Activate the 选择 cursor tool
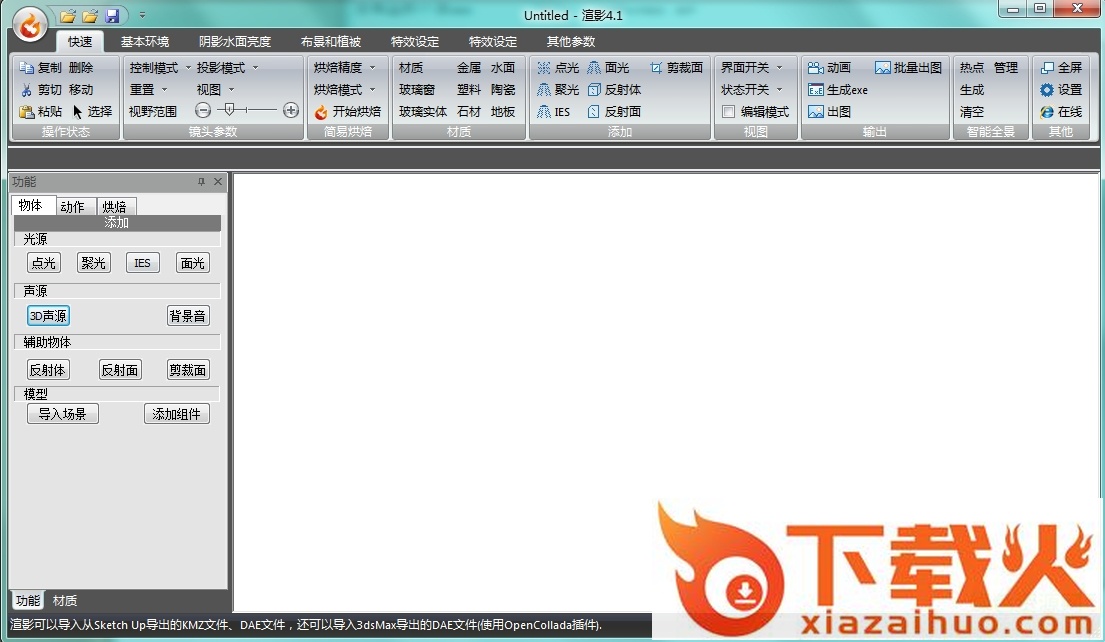The height and width of the screenshot is (642, 1105). point(92,111)
